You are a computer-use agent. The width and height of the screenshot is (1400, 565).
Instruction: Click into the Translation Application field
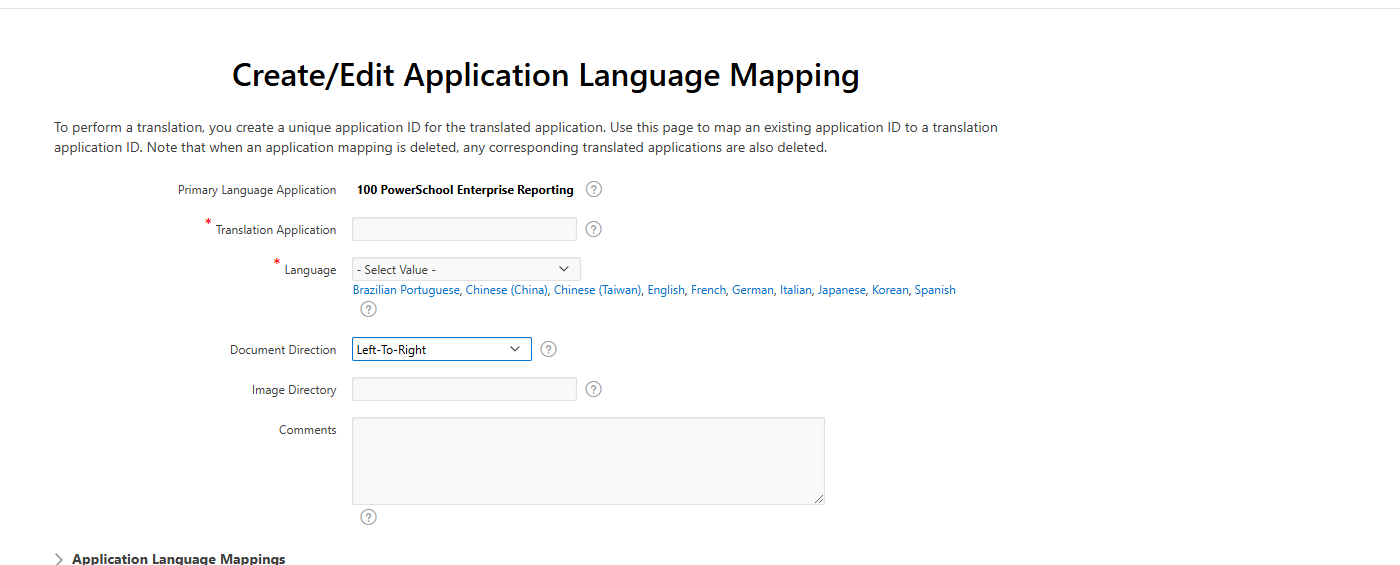click(464, 229)
